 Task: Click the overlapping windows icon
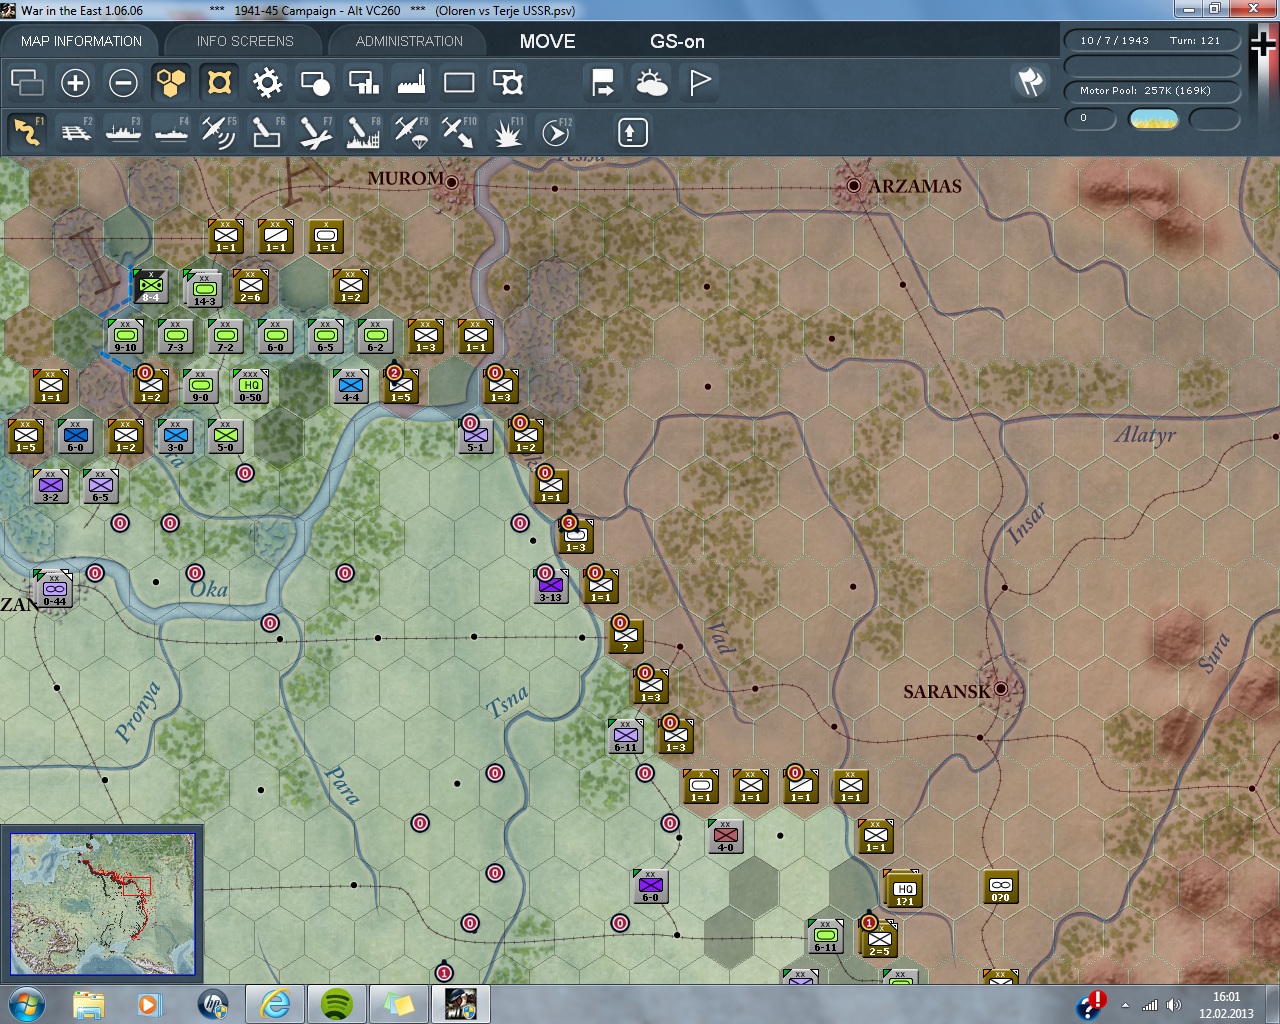pyautogui.click(x=27, y=82)
